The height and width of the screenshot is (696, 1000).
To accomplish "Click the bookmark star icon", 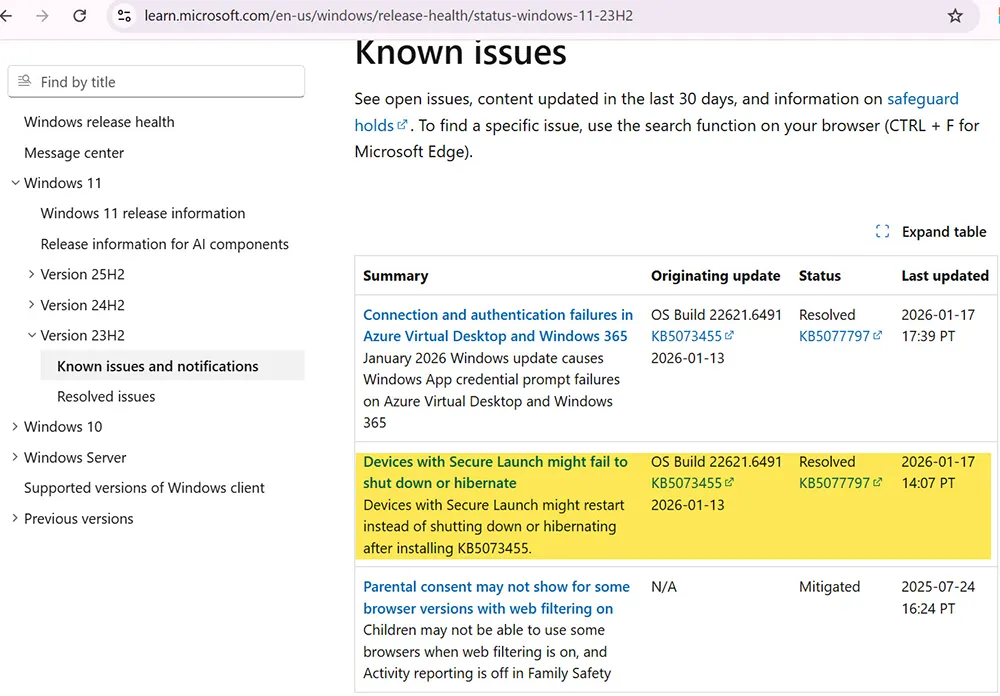I will pos(955,16).
